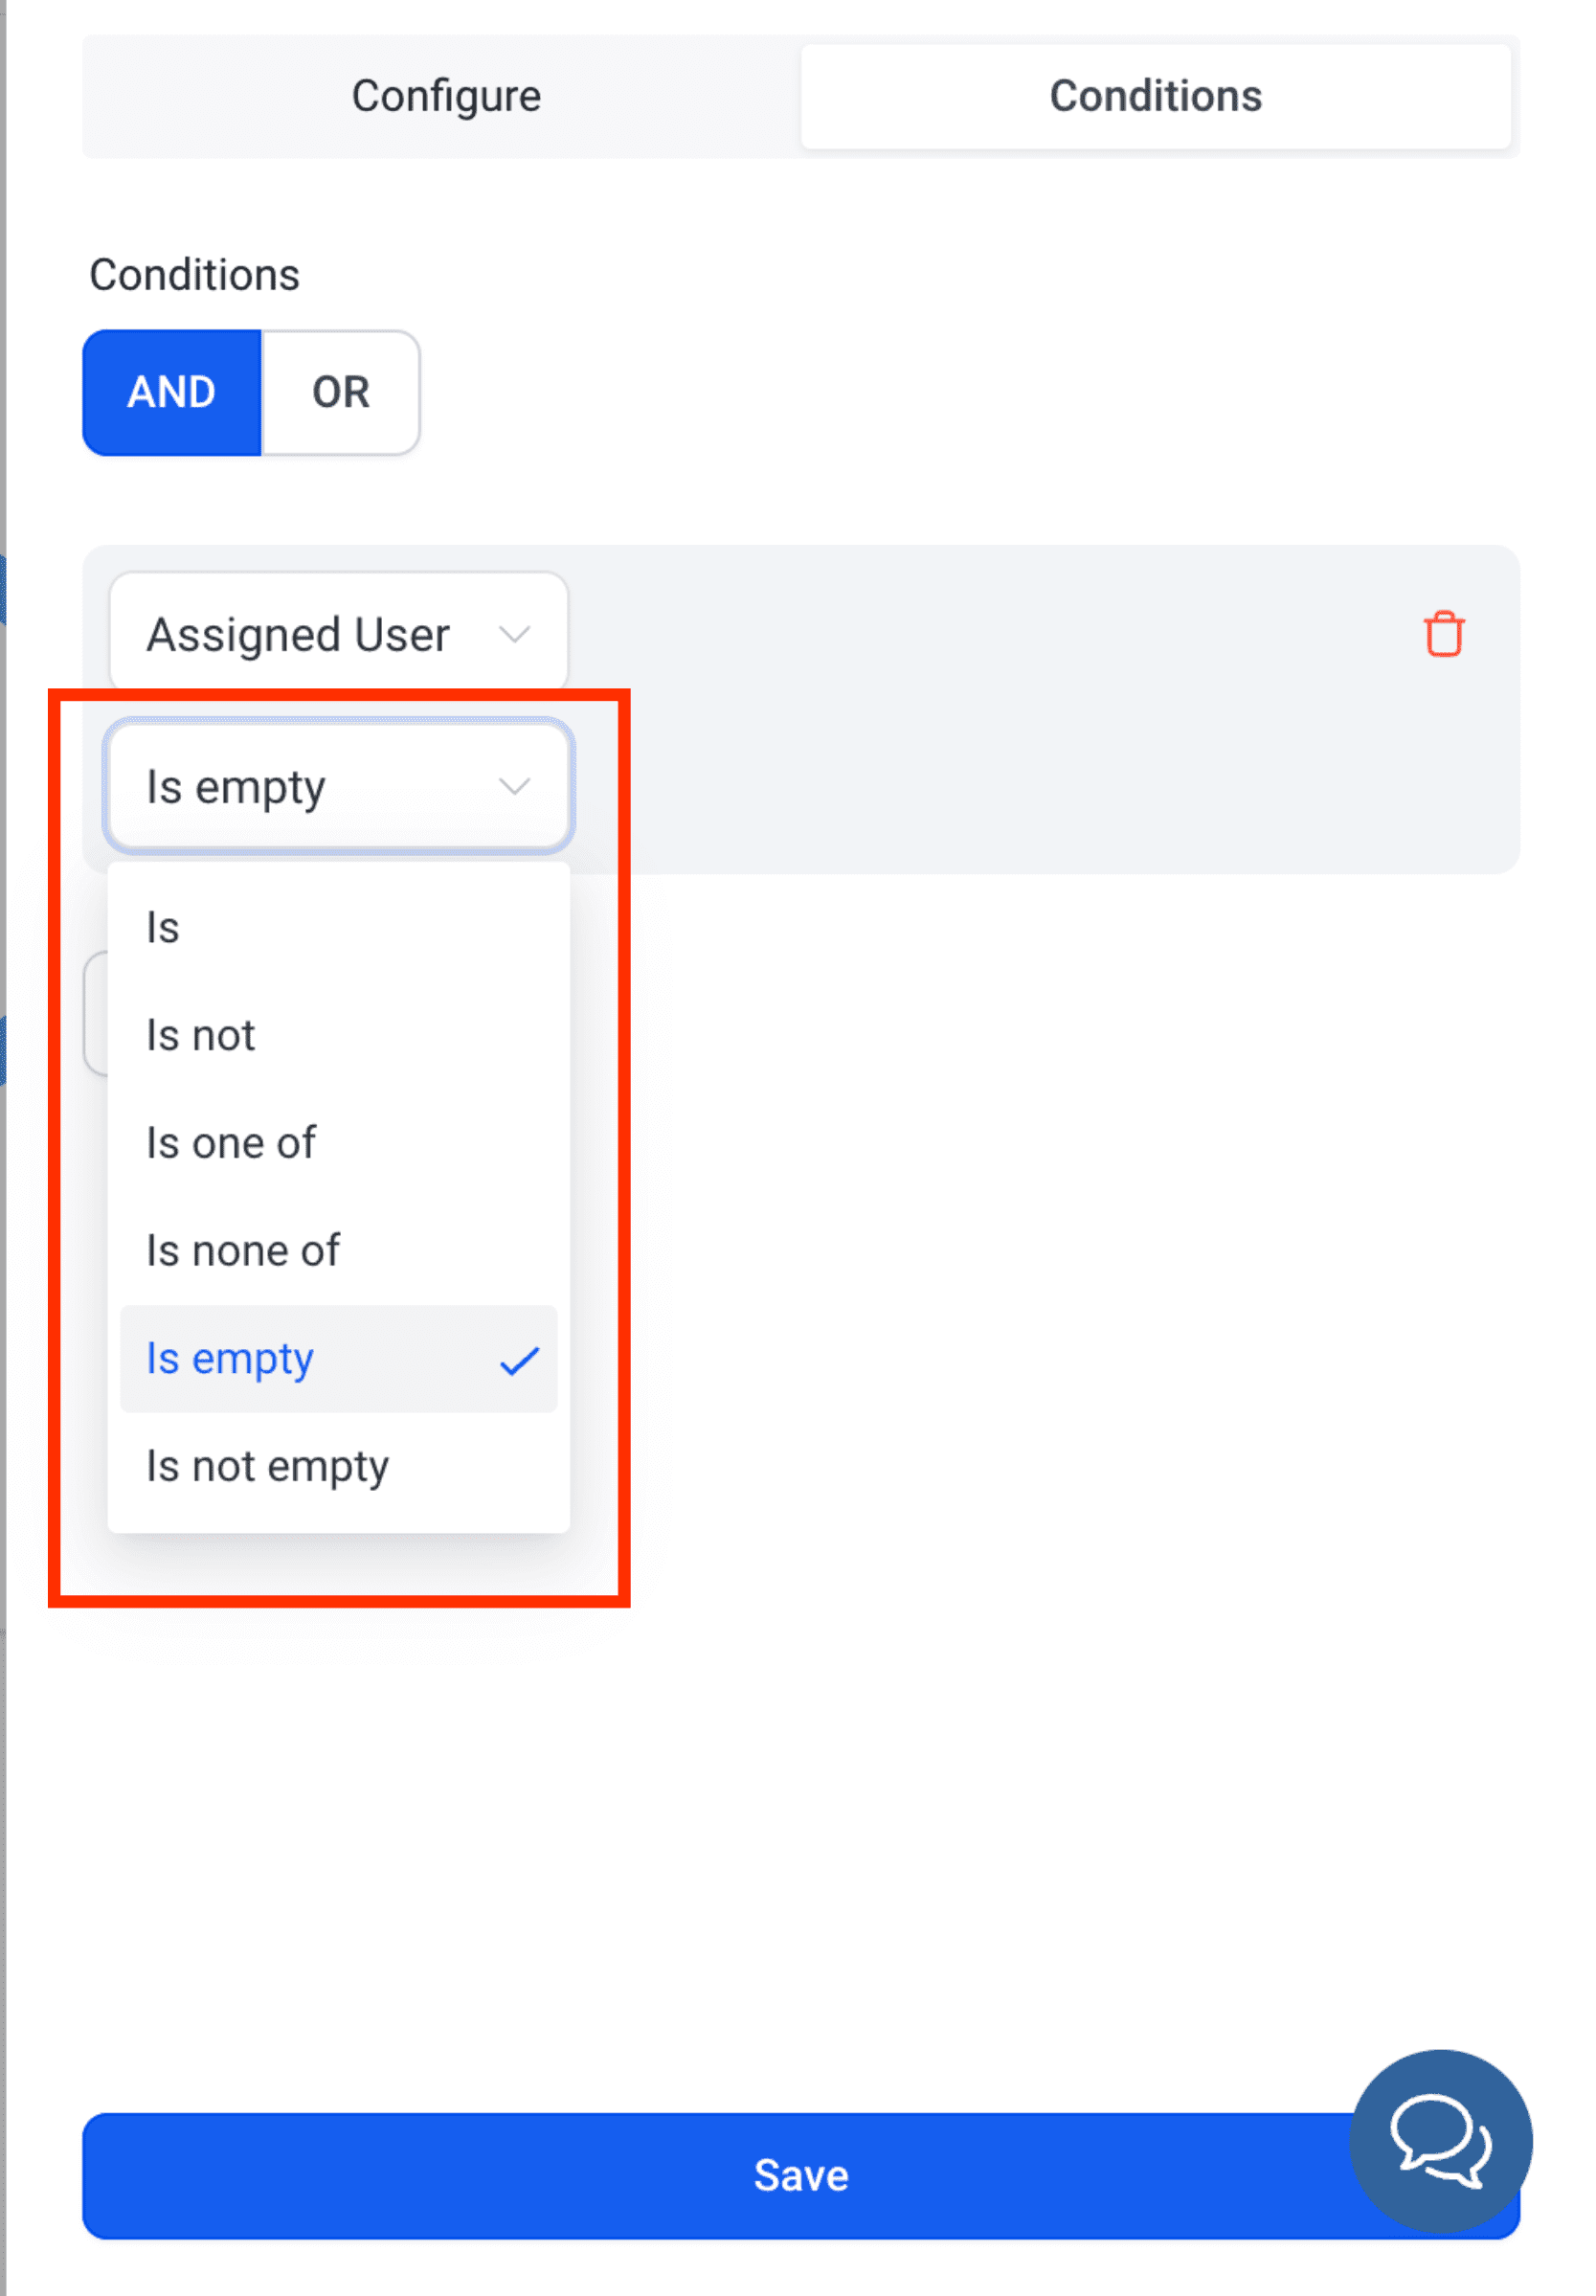Pick "Is none of" from the list
1596x2296 pixels.
pyautogui.click(x=338, y=1251)
